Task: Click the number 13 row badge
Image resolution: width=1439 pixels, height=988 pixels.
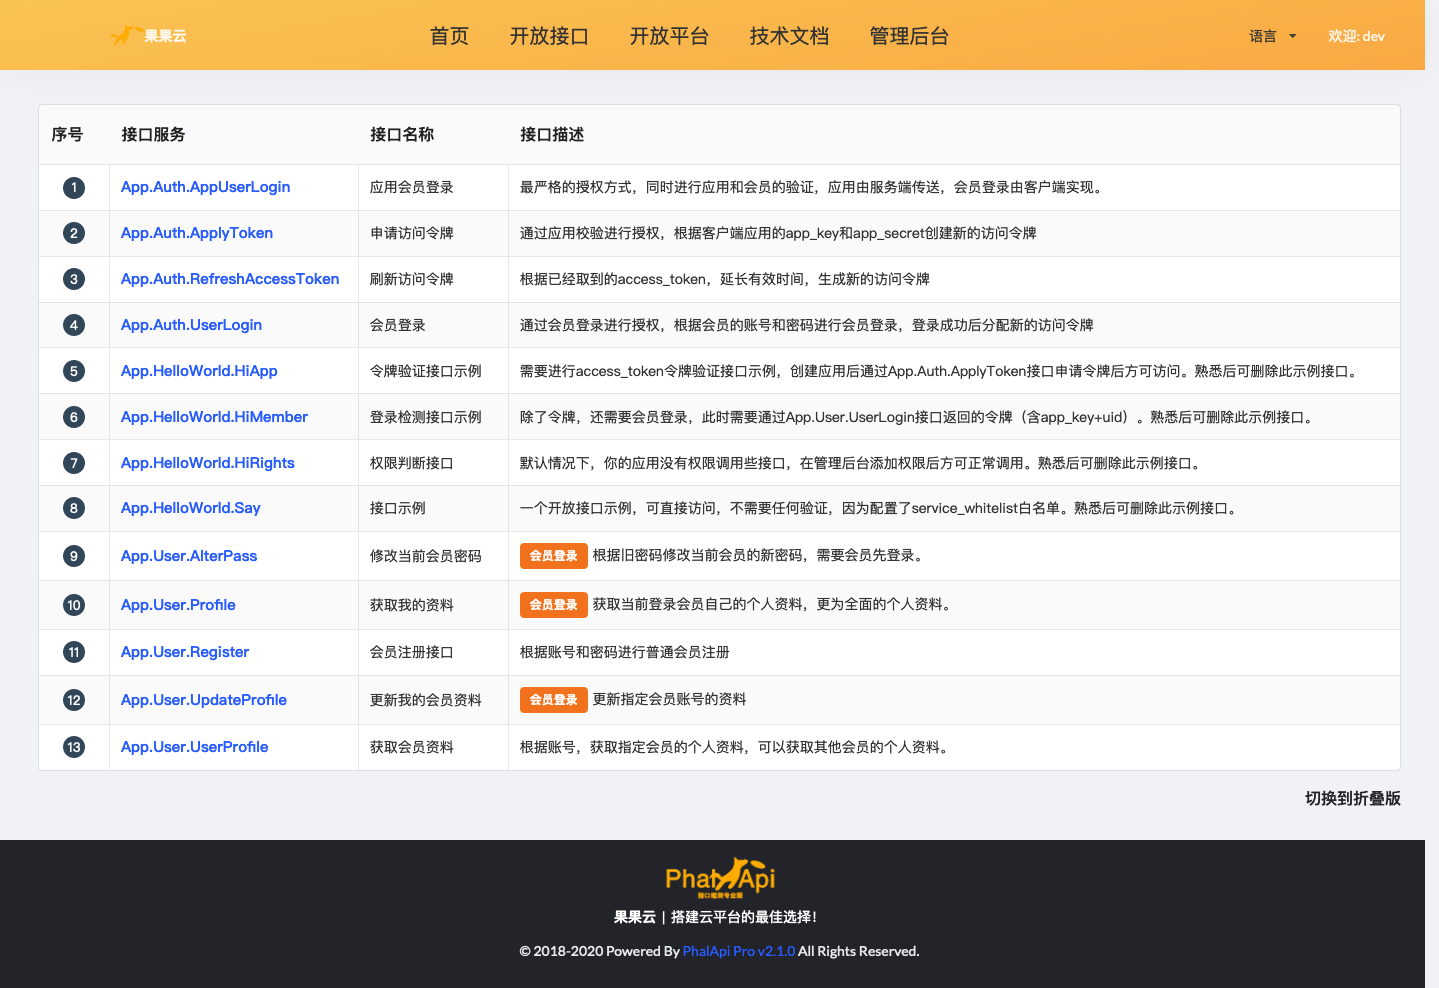Action: (74, 747)
